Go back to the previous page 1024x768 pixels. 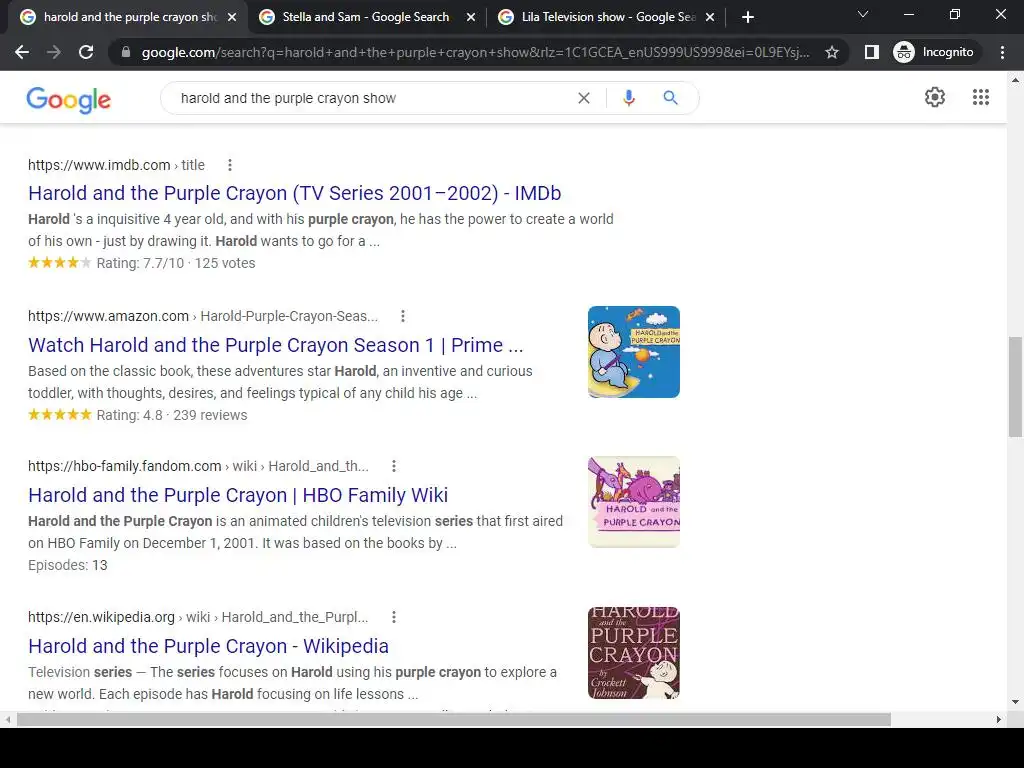coord(22,52)
